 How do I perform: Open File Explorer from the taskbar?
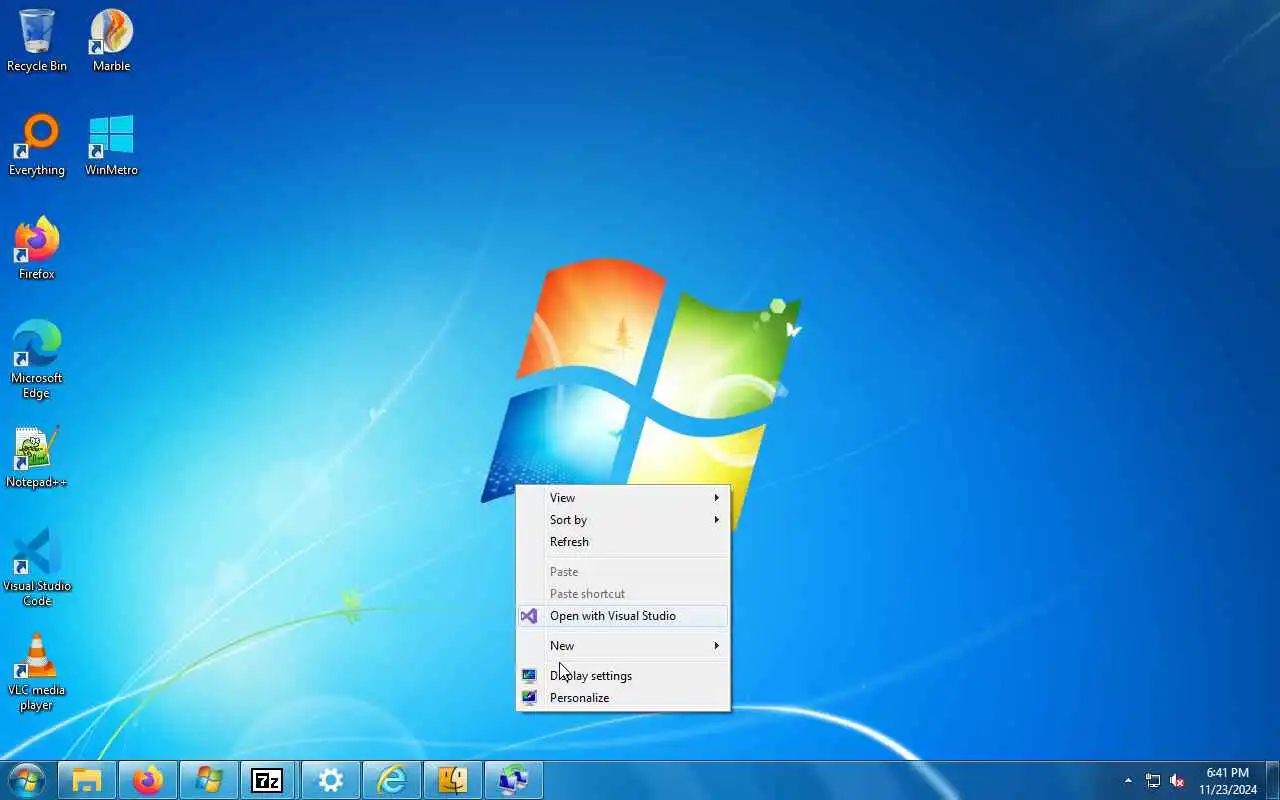point(87,780)
